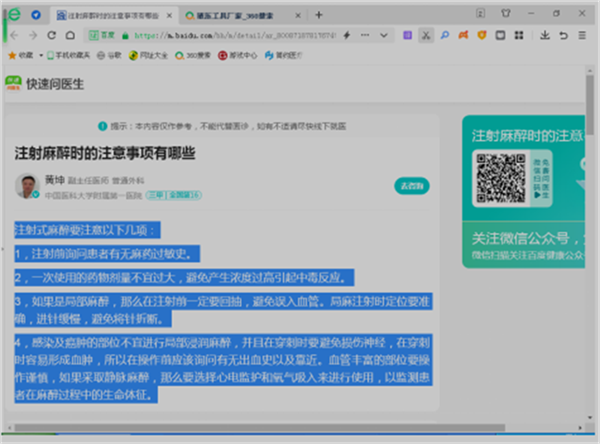Open the three-dots menu in address bar
The height and width of the screenshot is (444, 600).
[365, 36]
